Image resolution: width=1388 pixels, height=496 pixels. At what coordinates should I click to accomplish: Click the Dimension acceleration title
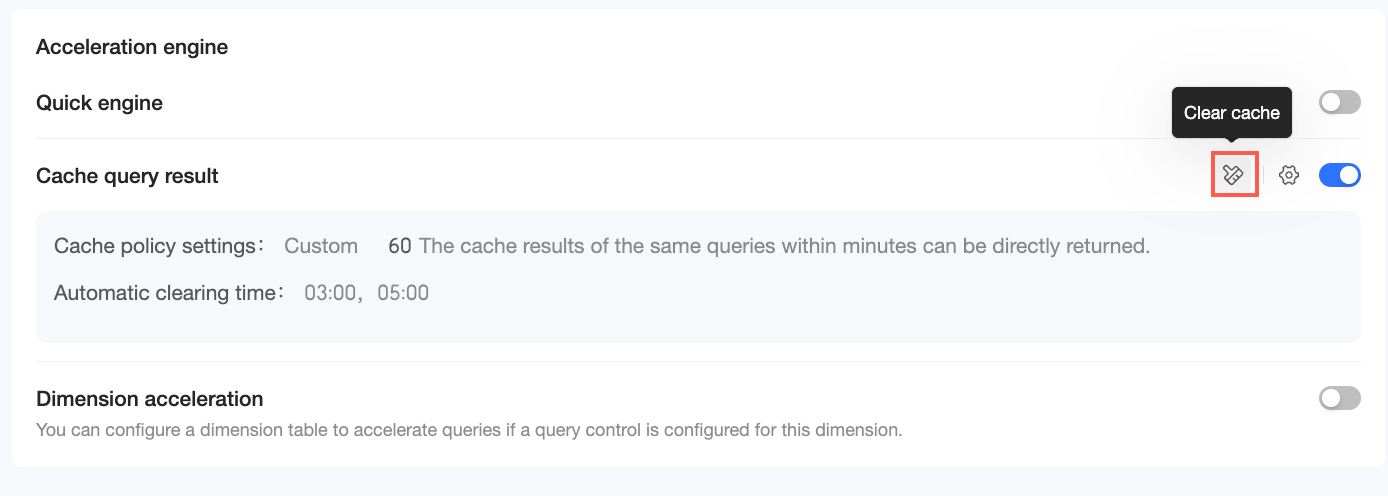click(149, 399)
